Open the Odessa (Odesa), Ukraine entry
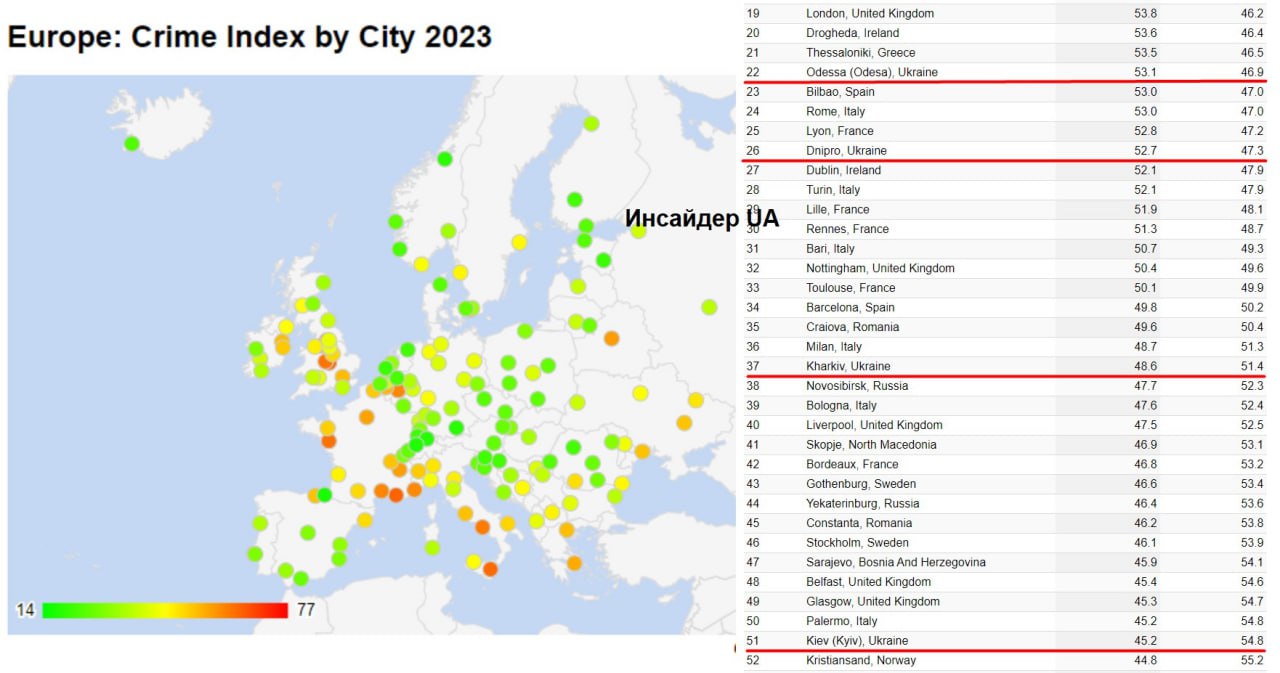The height and width of the screenshot is (673, 1280). pyautogui.click(x=871, y=72)
